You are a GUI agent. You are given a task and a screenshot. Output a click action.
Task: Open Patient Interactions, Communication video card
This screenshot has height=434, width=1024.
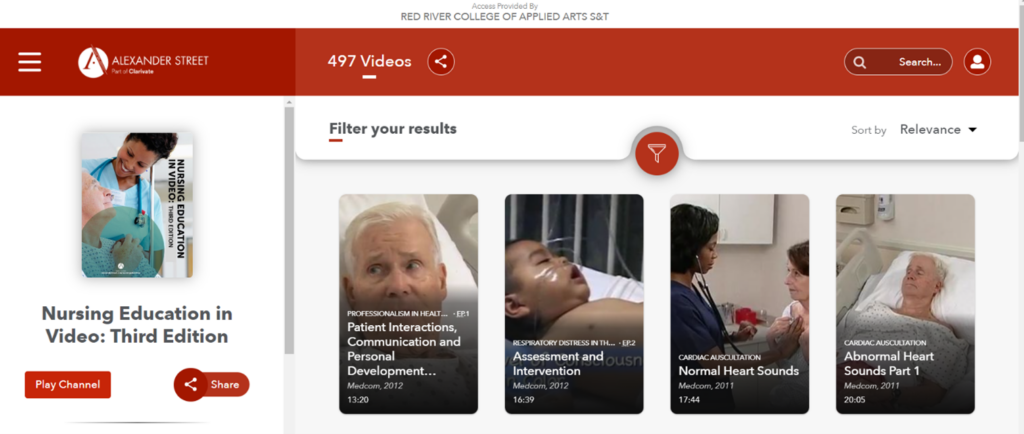(x=408, y=304)
